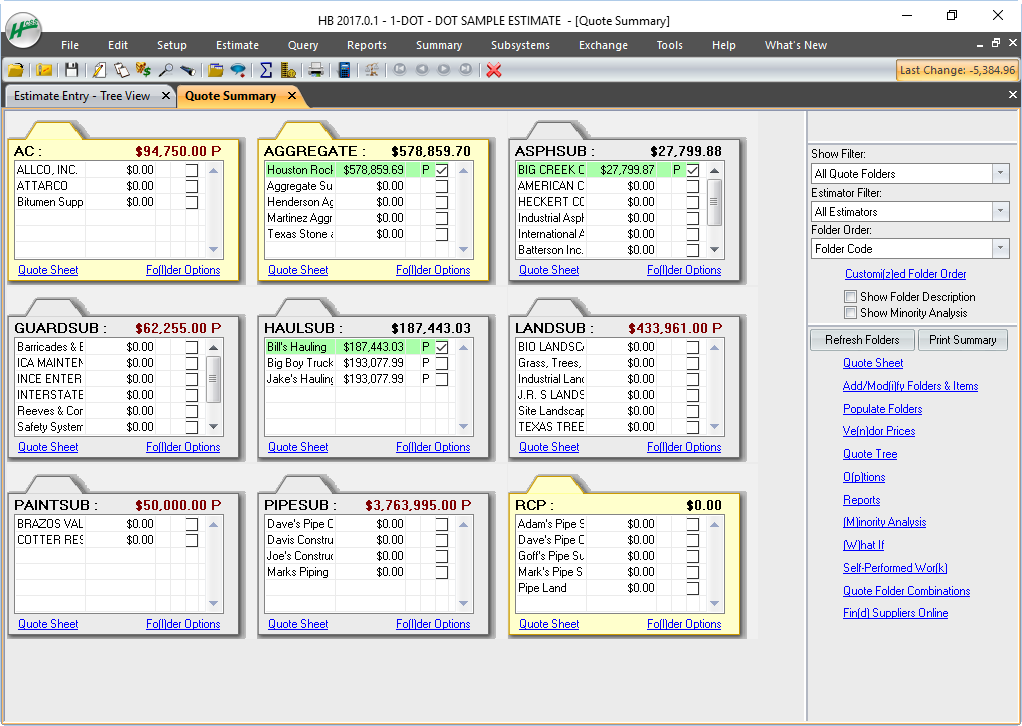1022x726 pixels.
Task: Open the Populate Folders link
Action: tap(882, 408)
